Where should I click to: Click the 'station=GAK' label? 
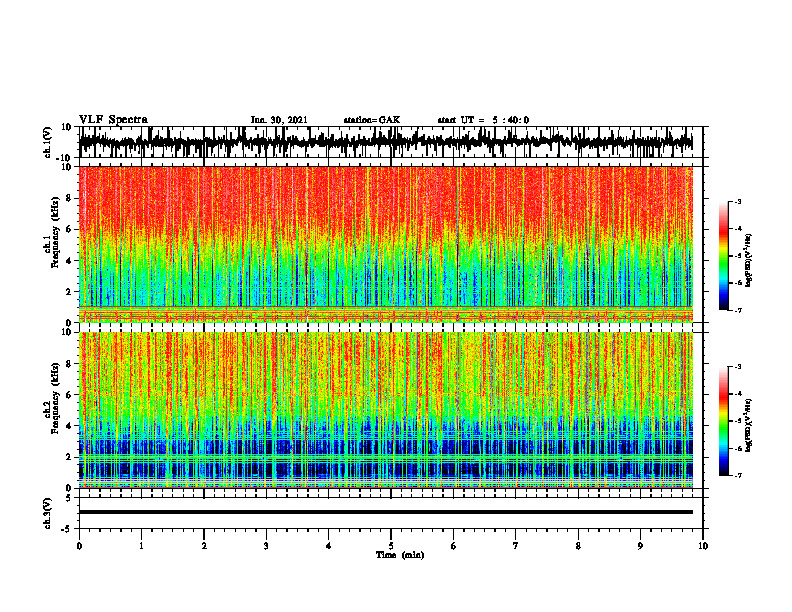pyautogui.click(x=372, y=120)
